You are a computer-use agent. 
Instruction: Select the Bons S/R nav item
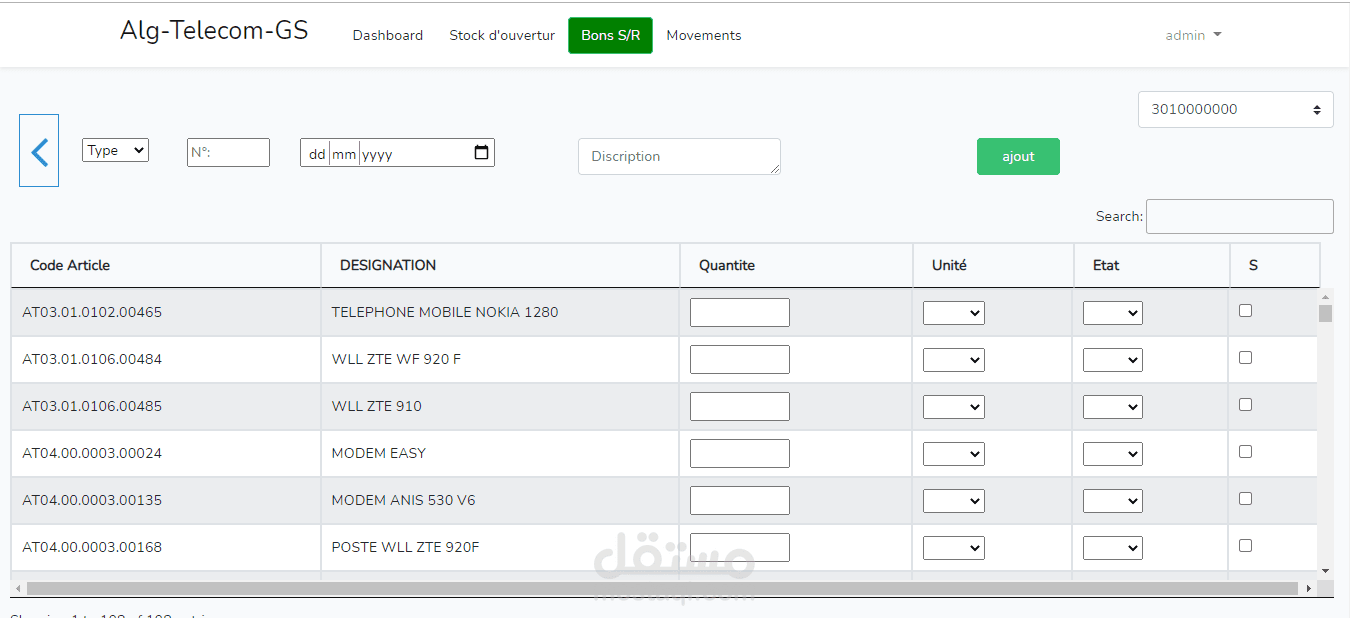[610, 35]
